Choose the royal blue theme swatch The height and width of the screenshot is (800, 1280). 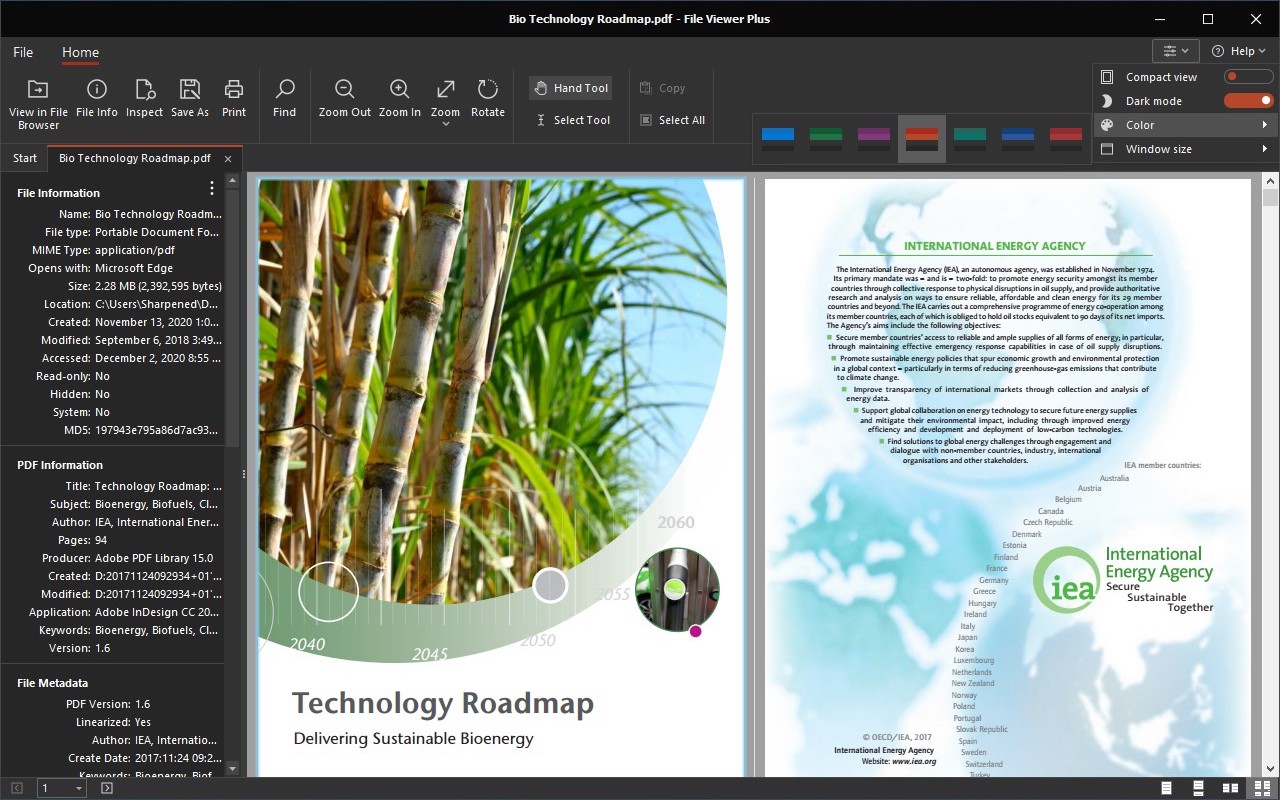[x=1018, y=138]
